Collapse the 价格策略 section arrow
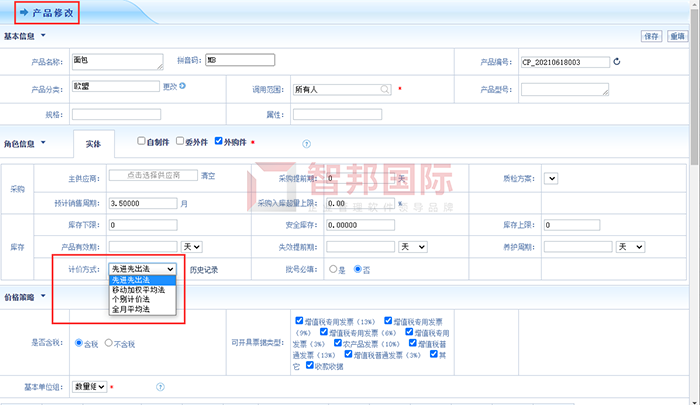 click(43, 296)
